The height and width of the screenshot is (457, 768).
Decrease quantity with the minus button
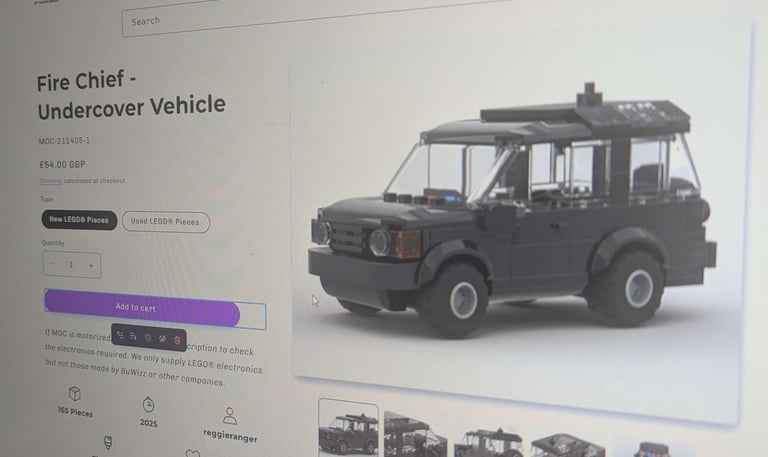click(x=52, y=264)
